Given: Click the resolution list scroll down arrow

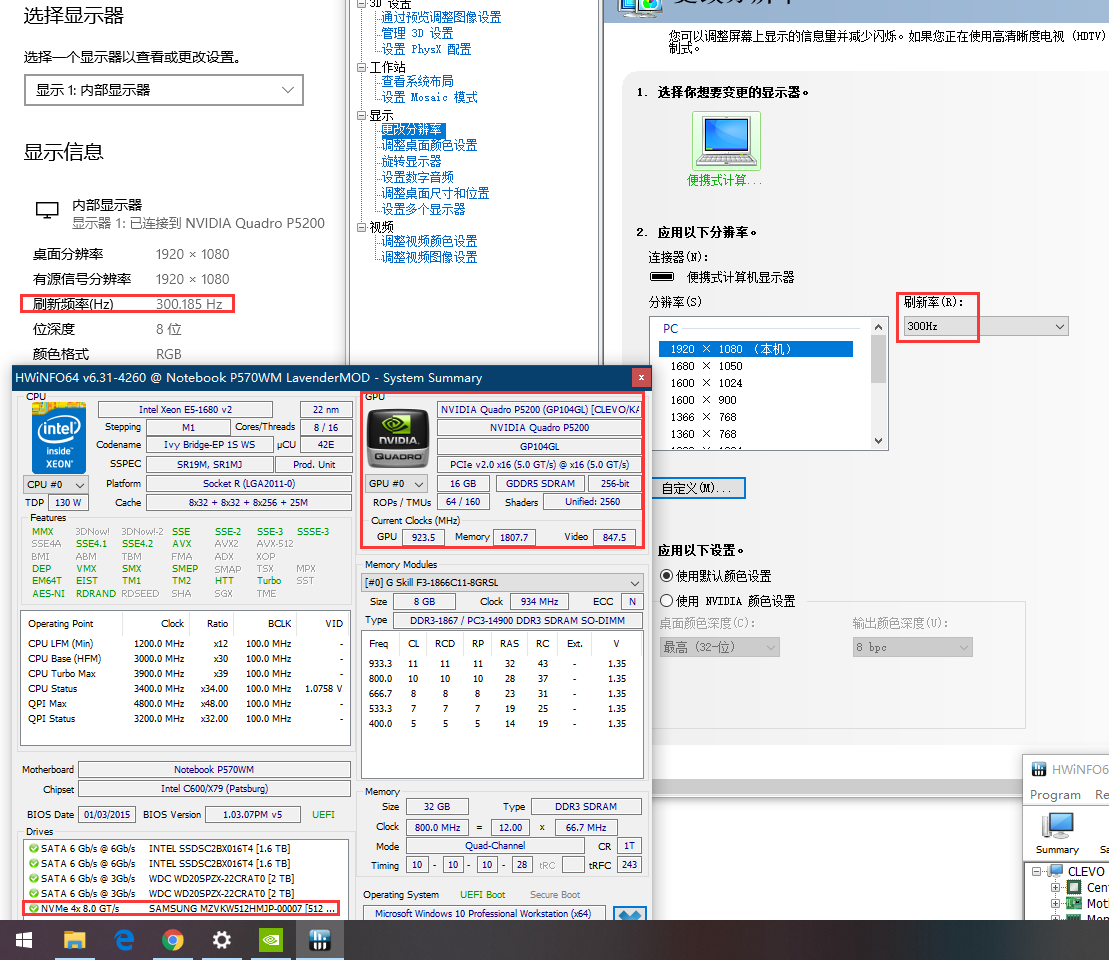Looking at the screenshot, I should pos(878,441).
